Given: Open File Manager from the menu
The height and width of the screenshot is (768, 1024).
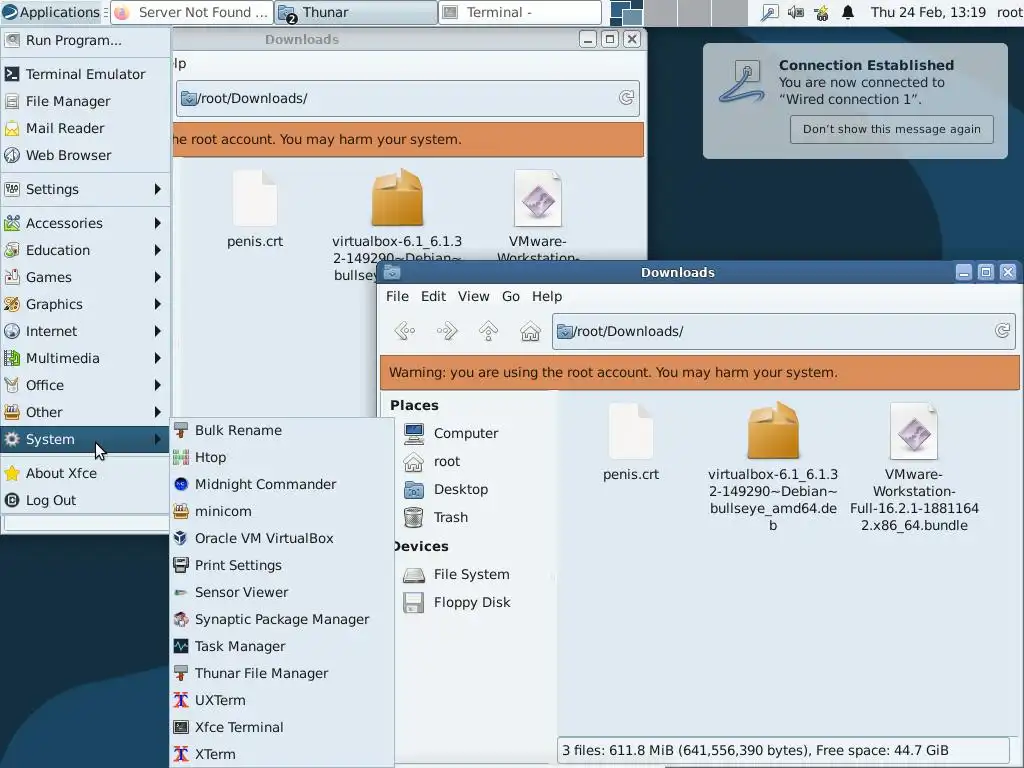Looking at the screenshot, I should tap(86, 101).
